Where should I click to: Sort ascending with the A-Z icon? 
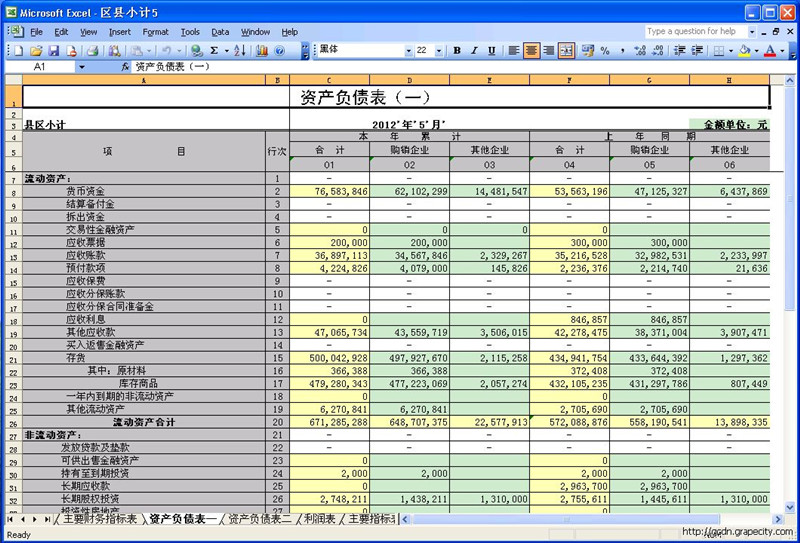(239, 50)
